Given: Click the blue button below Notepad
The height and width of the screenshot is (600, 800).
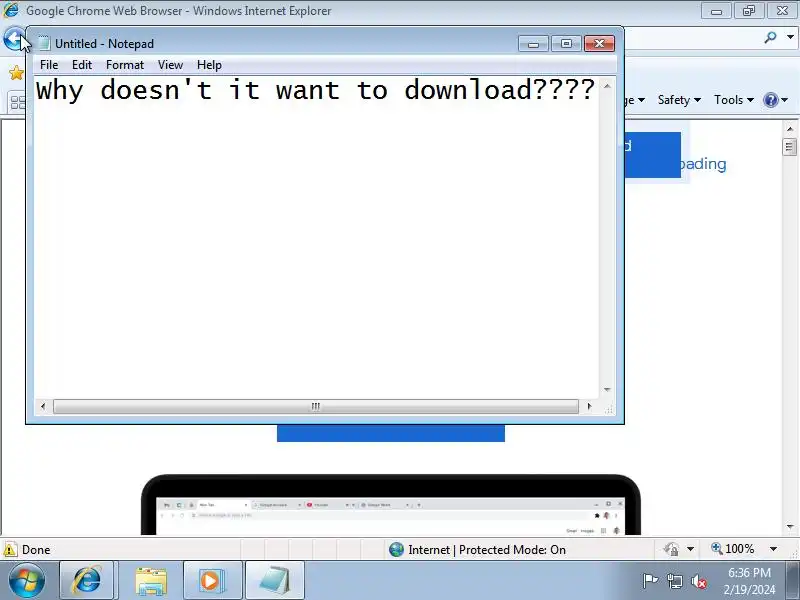Looking at the screenshot, I should [391, 433].
